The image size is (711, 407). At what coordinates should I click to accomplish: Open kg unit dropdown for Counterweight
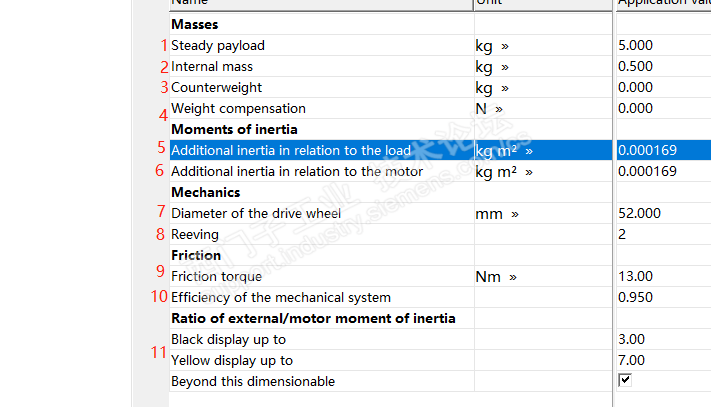tap(504, 88)
